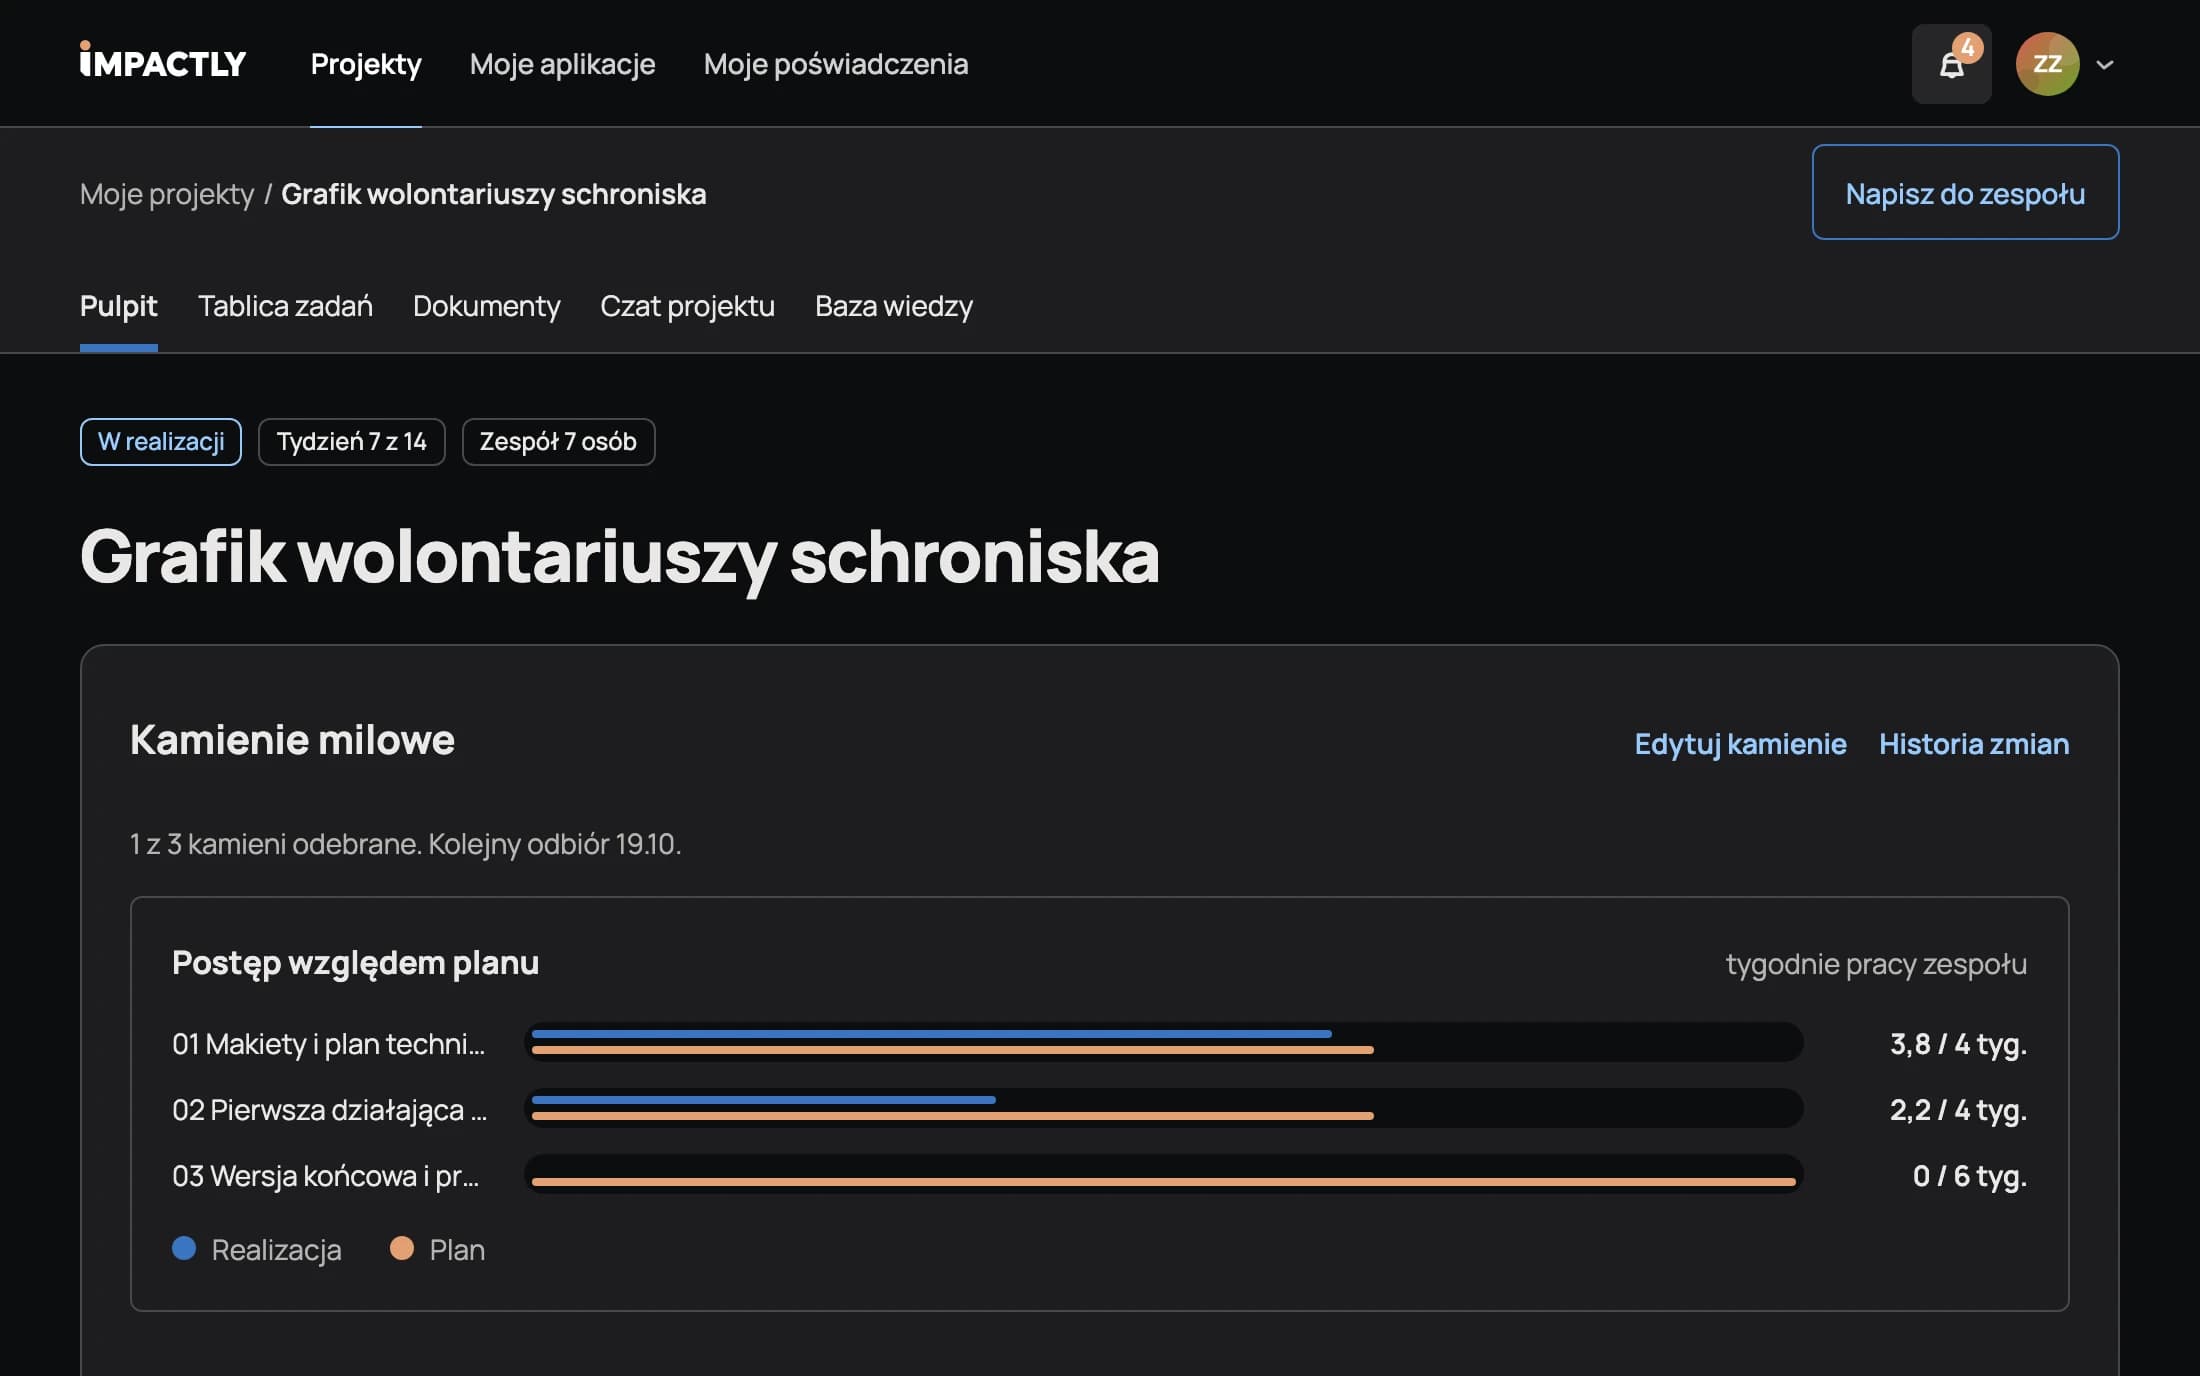This screenshot has width=2200, height=1376.
Task: Click the orange Plan legend dot
Action: tap(402, 1248)
